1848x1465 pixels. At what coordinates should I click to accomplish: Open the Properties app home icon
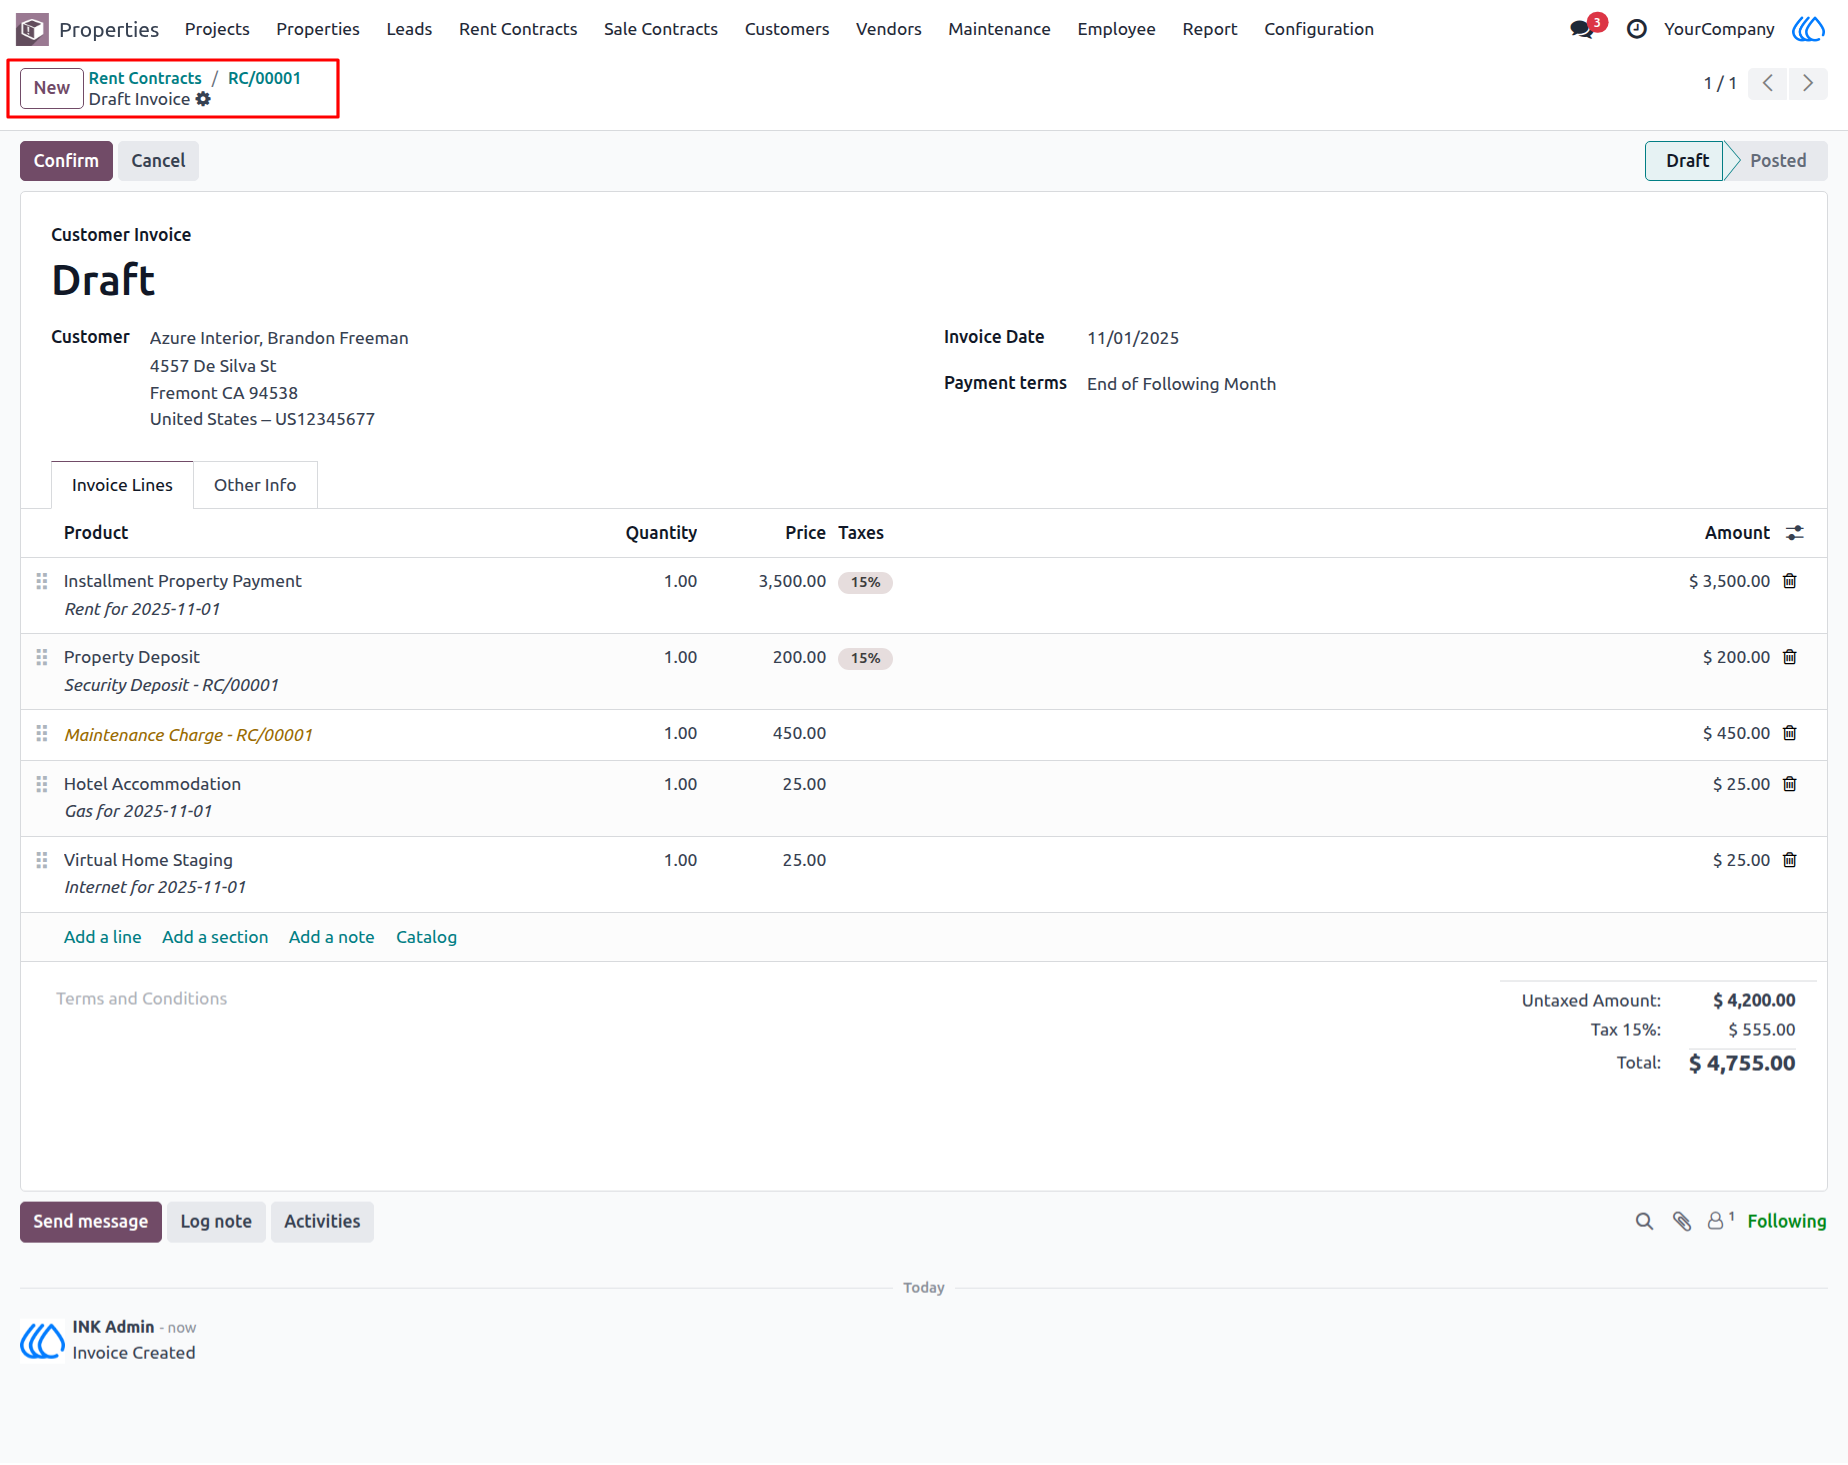pos(32,29)
